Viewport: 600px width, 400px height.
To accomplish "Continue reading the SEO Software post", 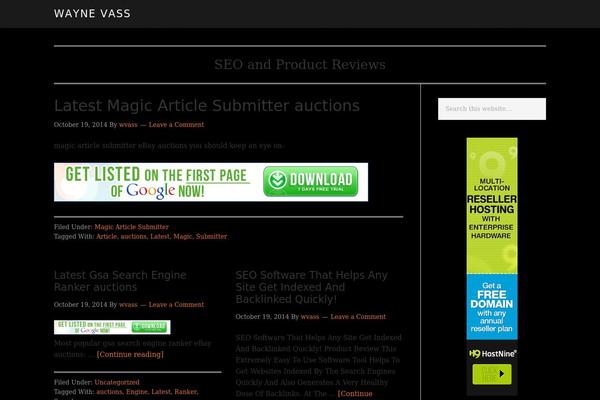I will 355,393.
